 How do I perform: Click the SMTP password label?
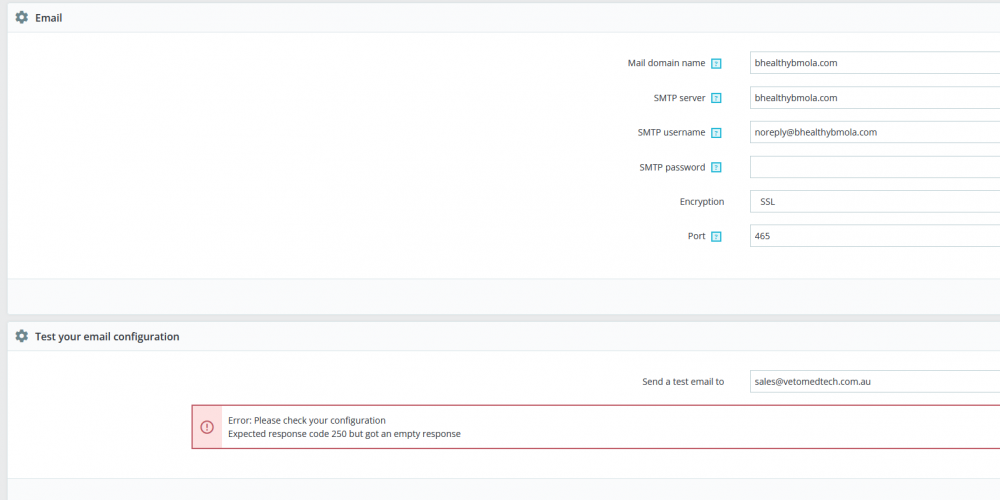(672, 167)
